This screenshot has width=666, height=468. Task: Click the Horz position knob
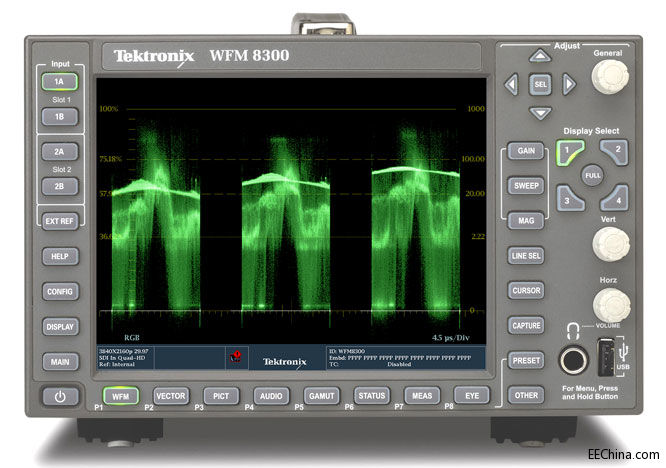pos(611,305)
